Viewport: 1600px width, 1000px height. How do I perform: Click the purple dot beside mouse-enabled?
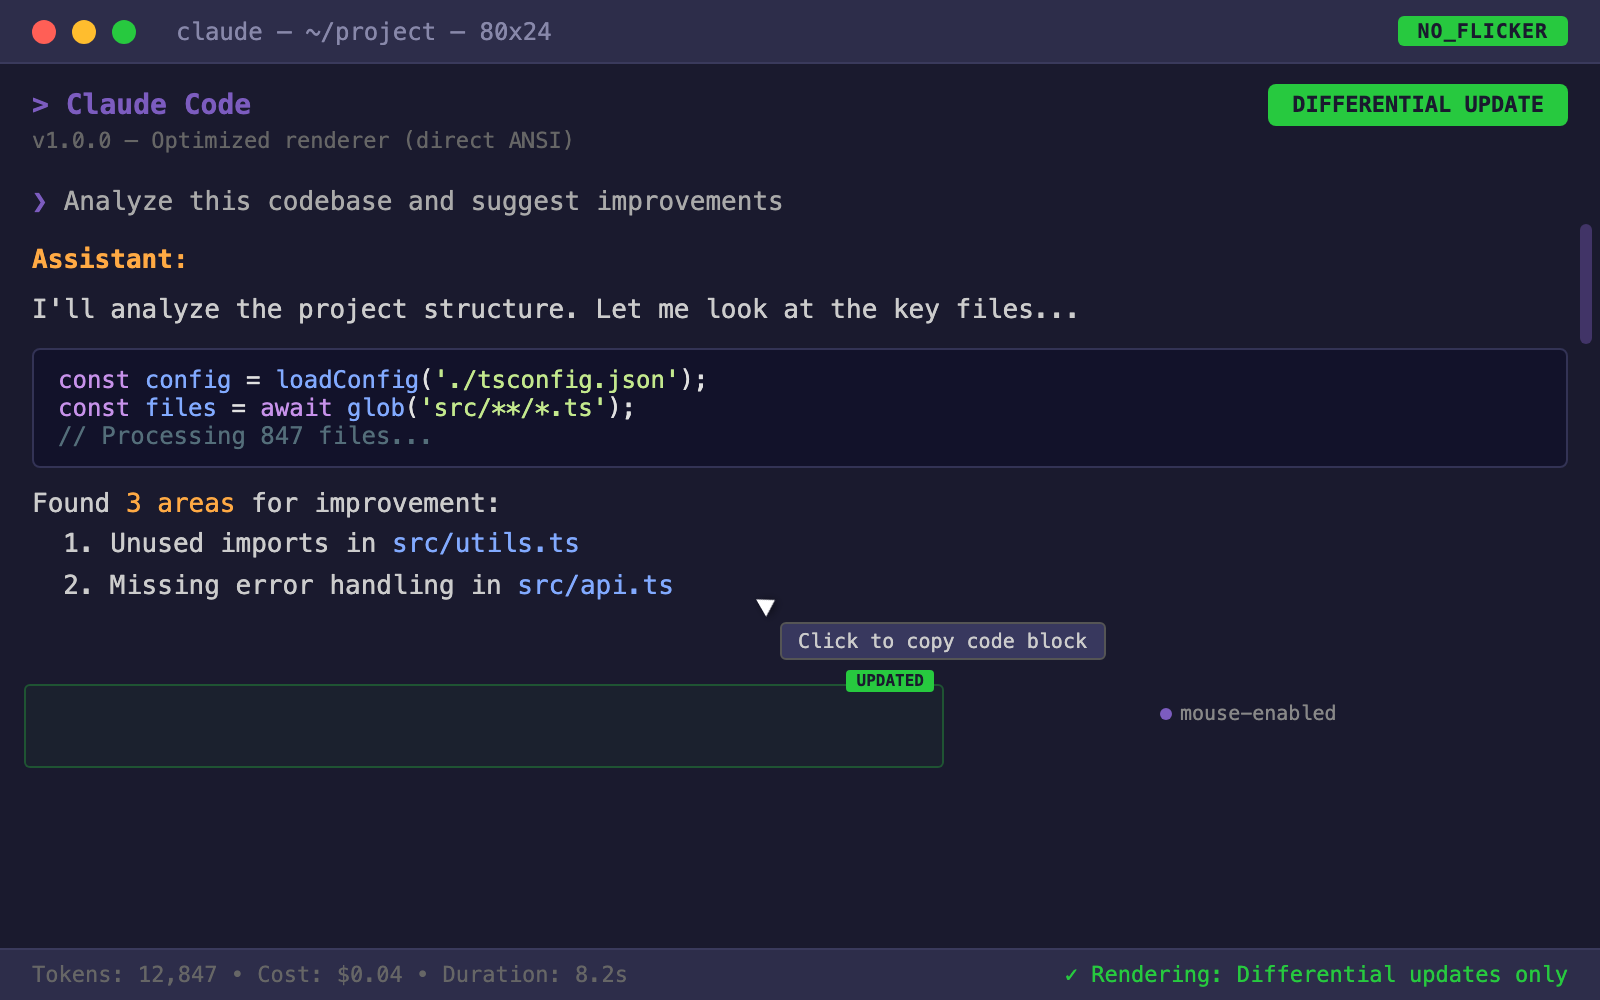pos(1165,714)
